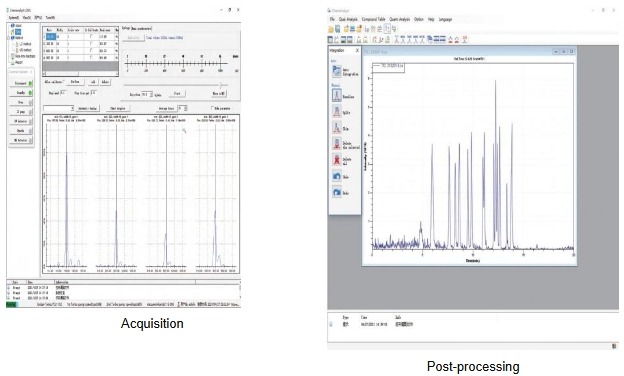Toggle checkbox in first table row
The height and width of the screenshot is (376, 624).
click(x=92, y=37)
